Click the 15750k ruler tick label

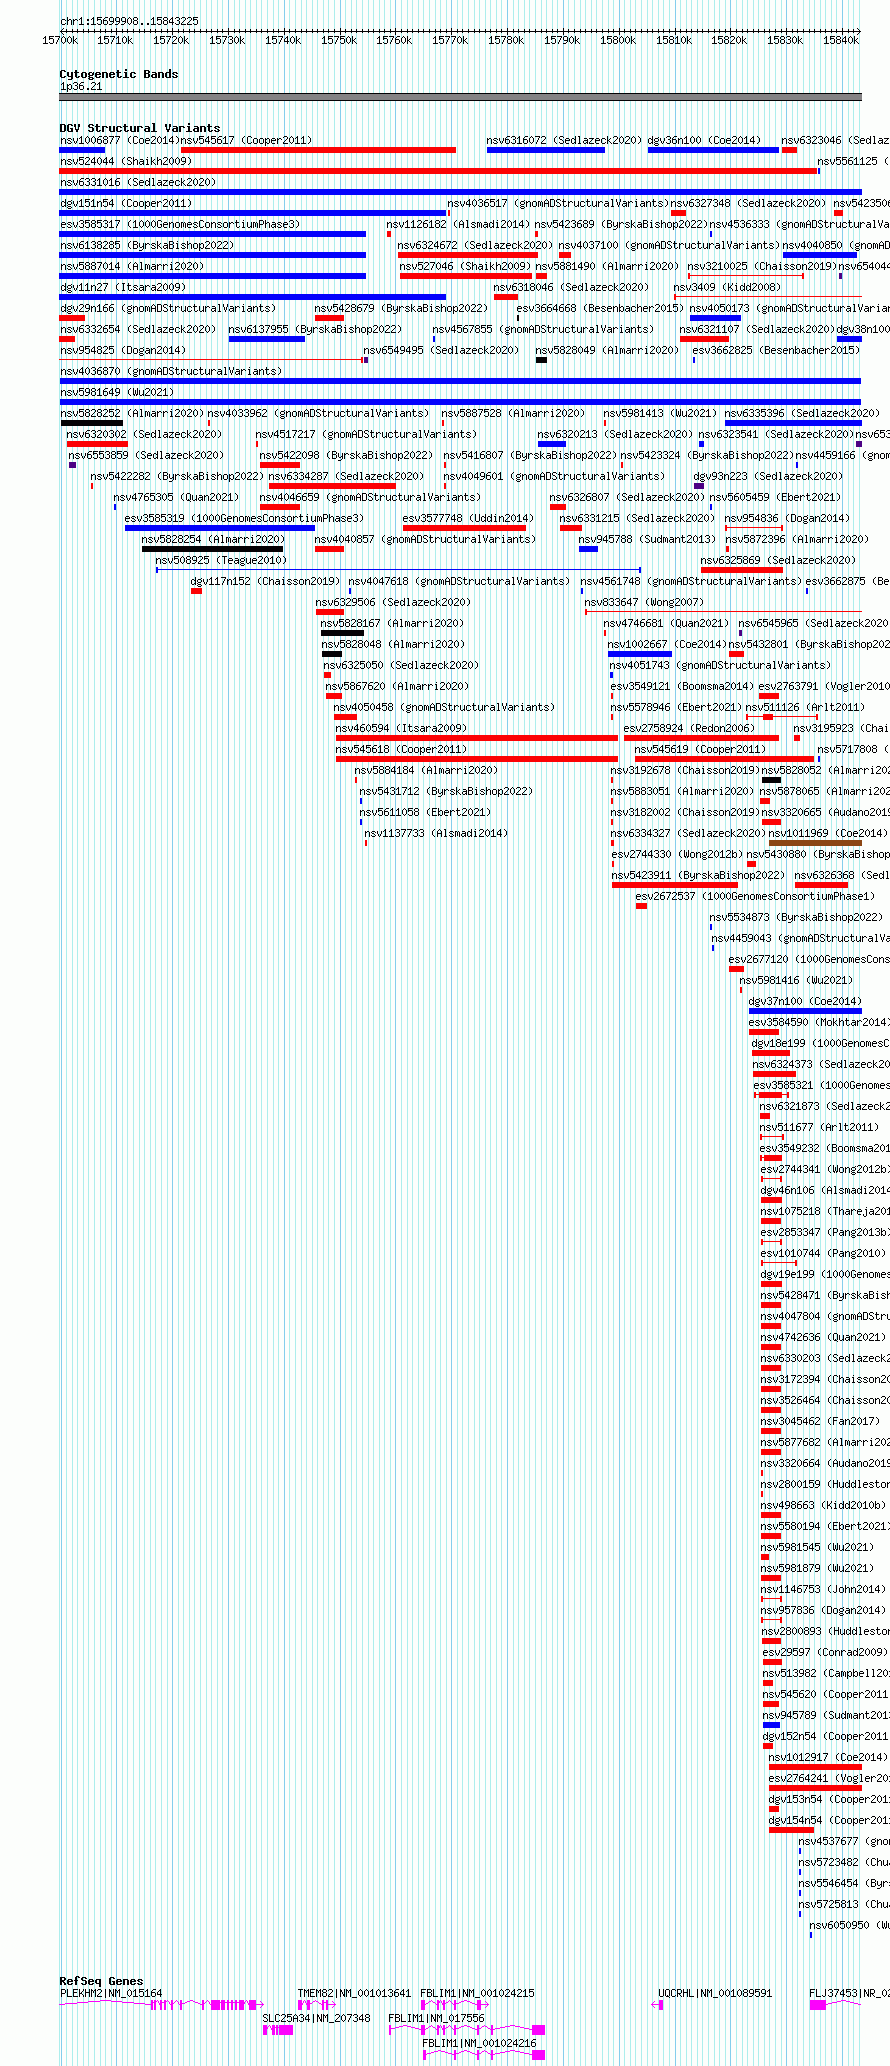click(338, 40)
